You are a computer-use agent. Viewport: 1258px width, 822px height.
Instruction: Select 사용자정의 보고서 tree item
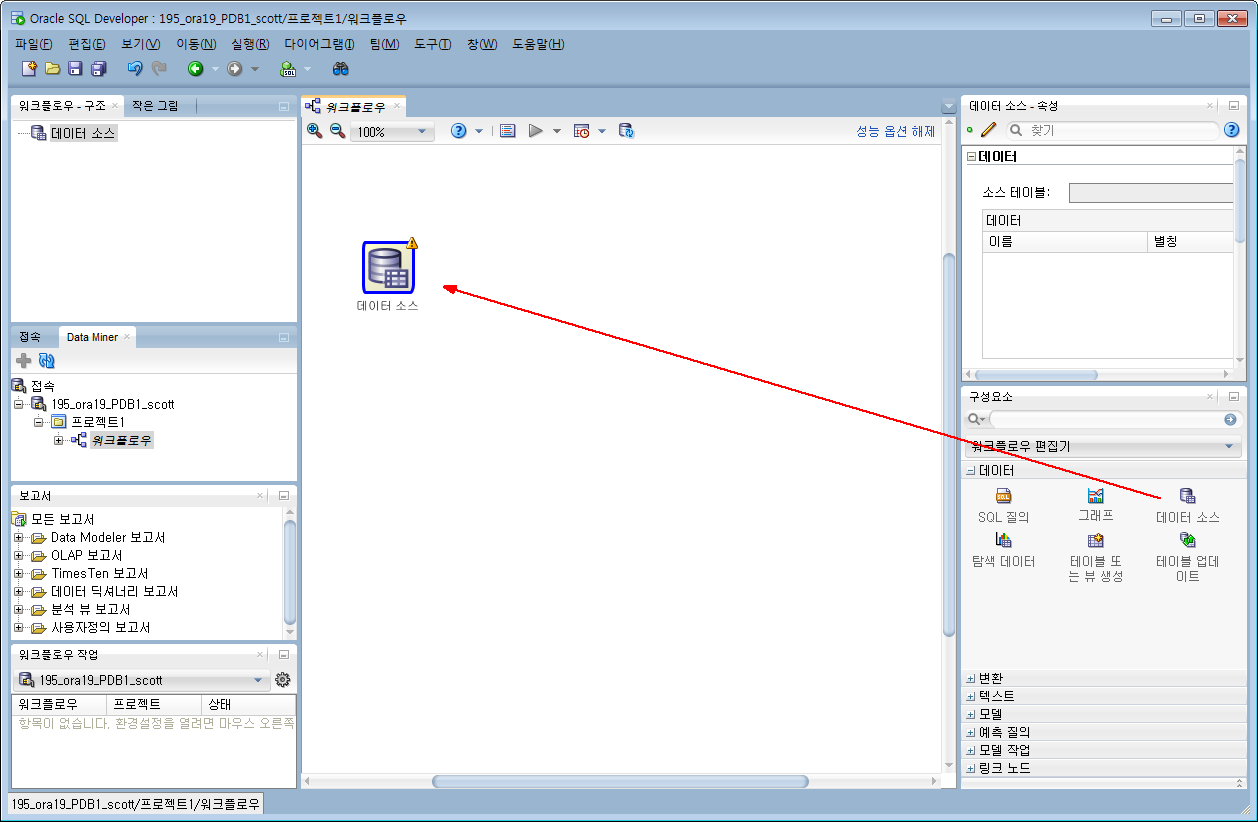tap(100, 628)
